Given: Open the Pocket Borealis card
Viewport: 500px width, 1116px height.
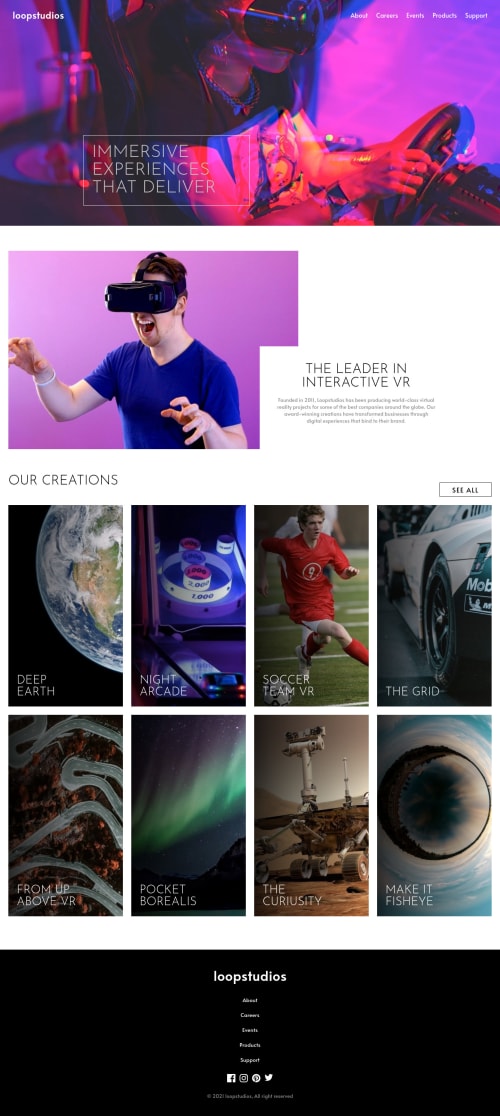Looking at the screenshot, I should (188, 816).
